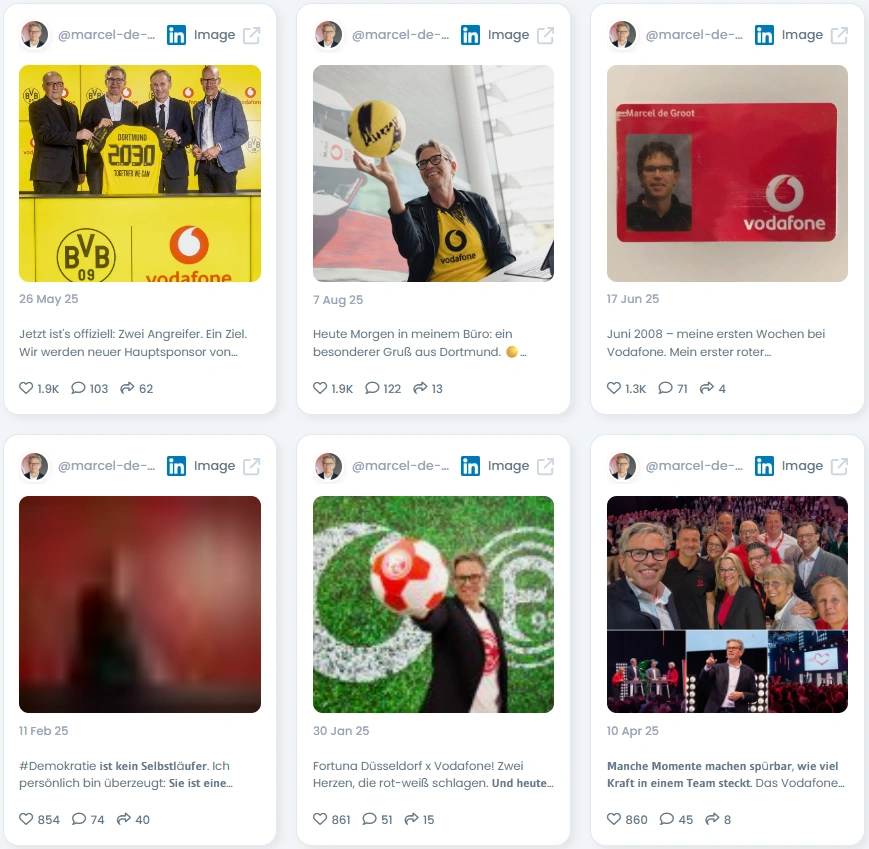Open external link icon on 10 Apr 25 post
The width and height of the screenshot is (869, 849).
[839, 467]
